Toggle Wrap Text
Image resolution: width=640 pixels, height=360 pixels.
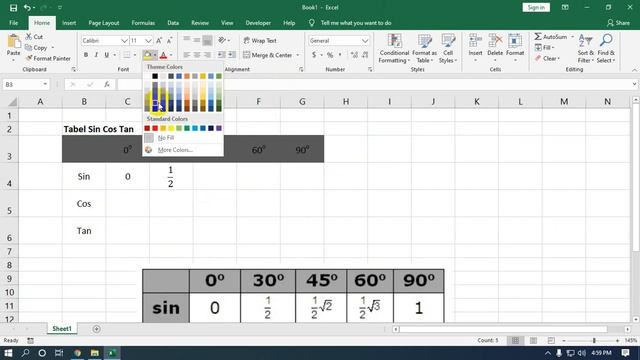[260, 40]
